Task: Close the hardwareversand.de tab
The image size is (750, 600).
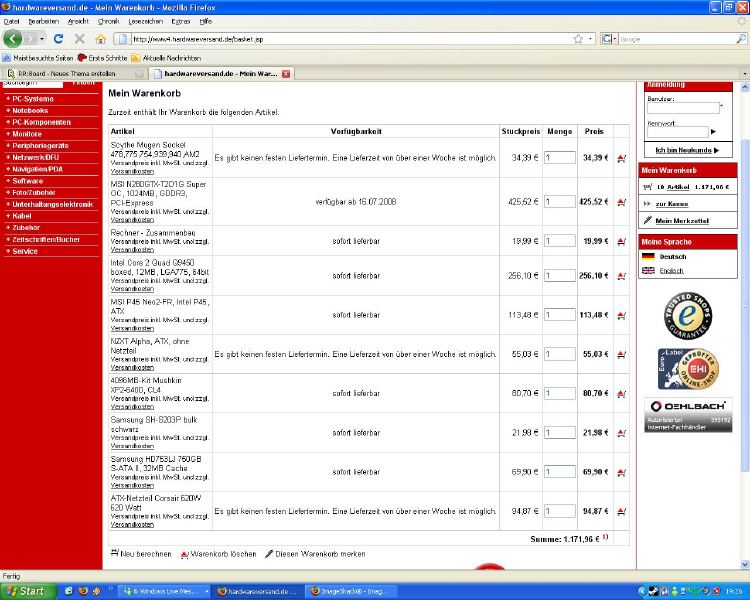Action: 286,74
